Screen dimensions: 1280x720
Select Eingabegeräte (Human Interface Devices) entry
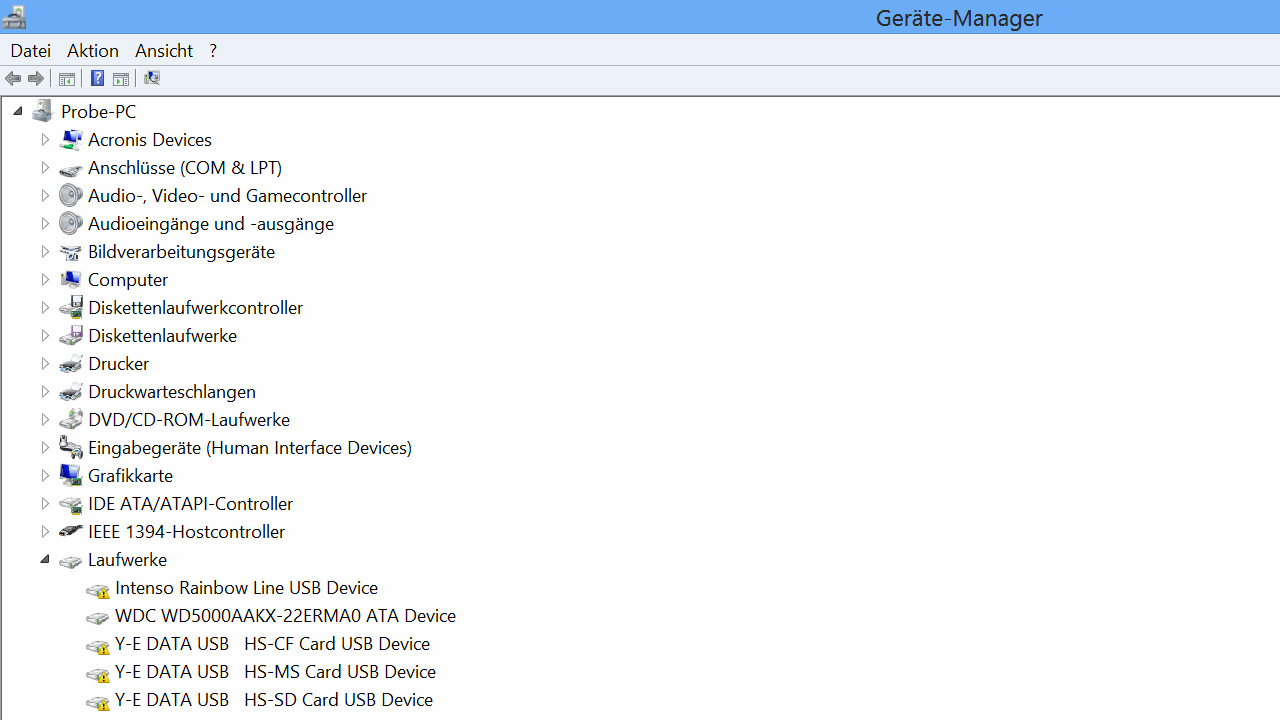click(x=249, y=448)
